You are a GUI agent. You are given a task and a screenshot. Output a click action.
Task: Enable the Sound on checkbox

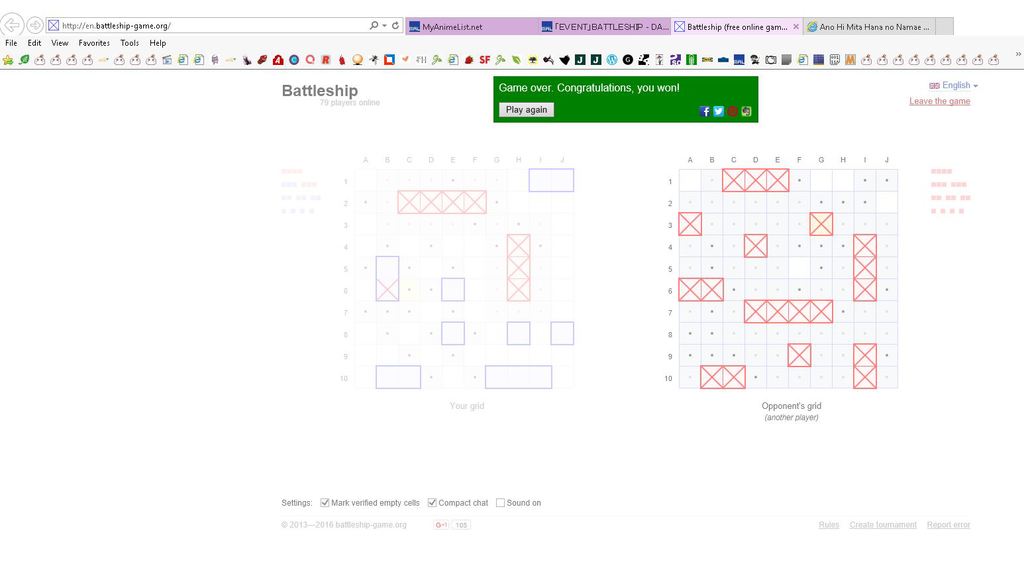point(500,503)
